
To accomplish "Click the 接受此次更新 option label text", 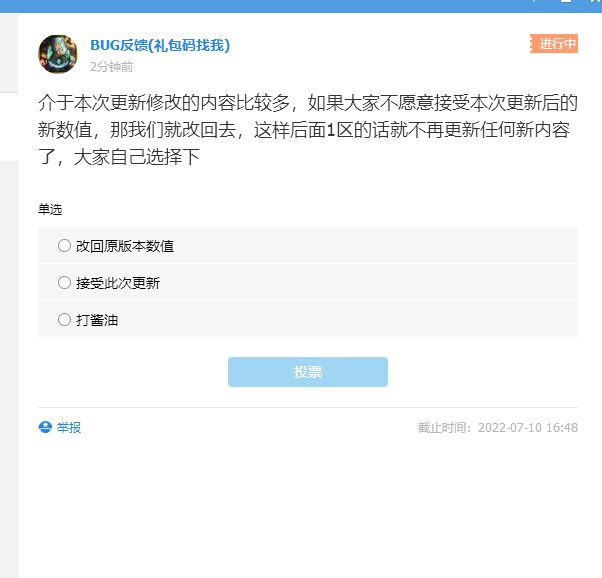I will pos(118,283).
